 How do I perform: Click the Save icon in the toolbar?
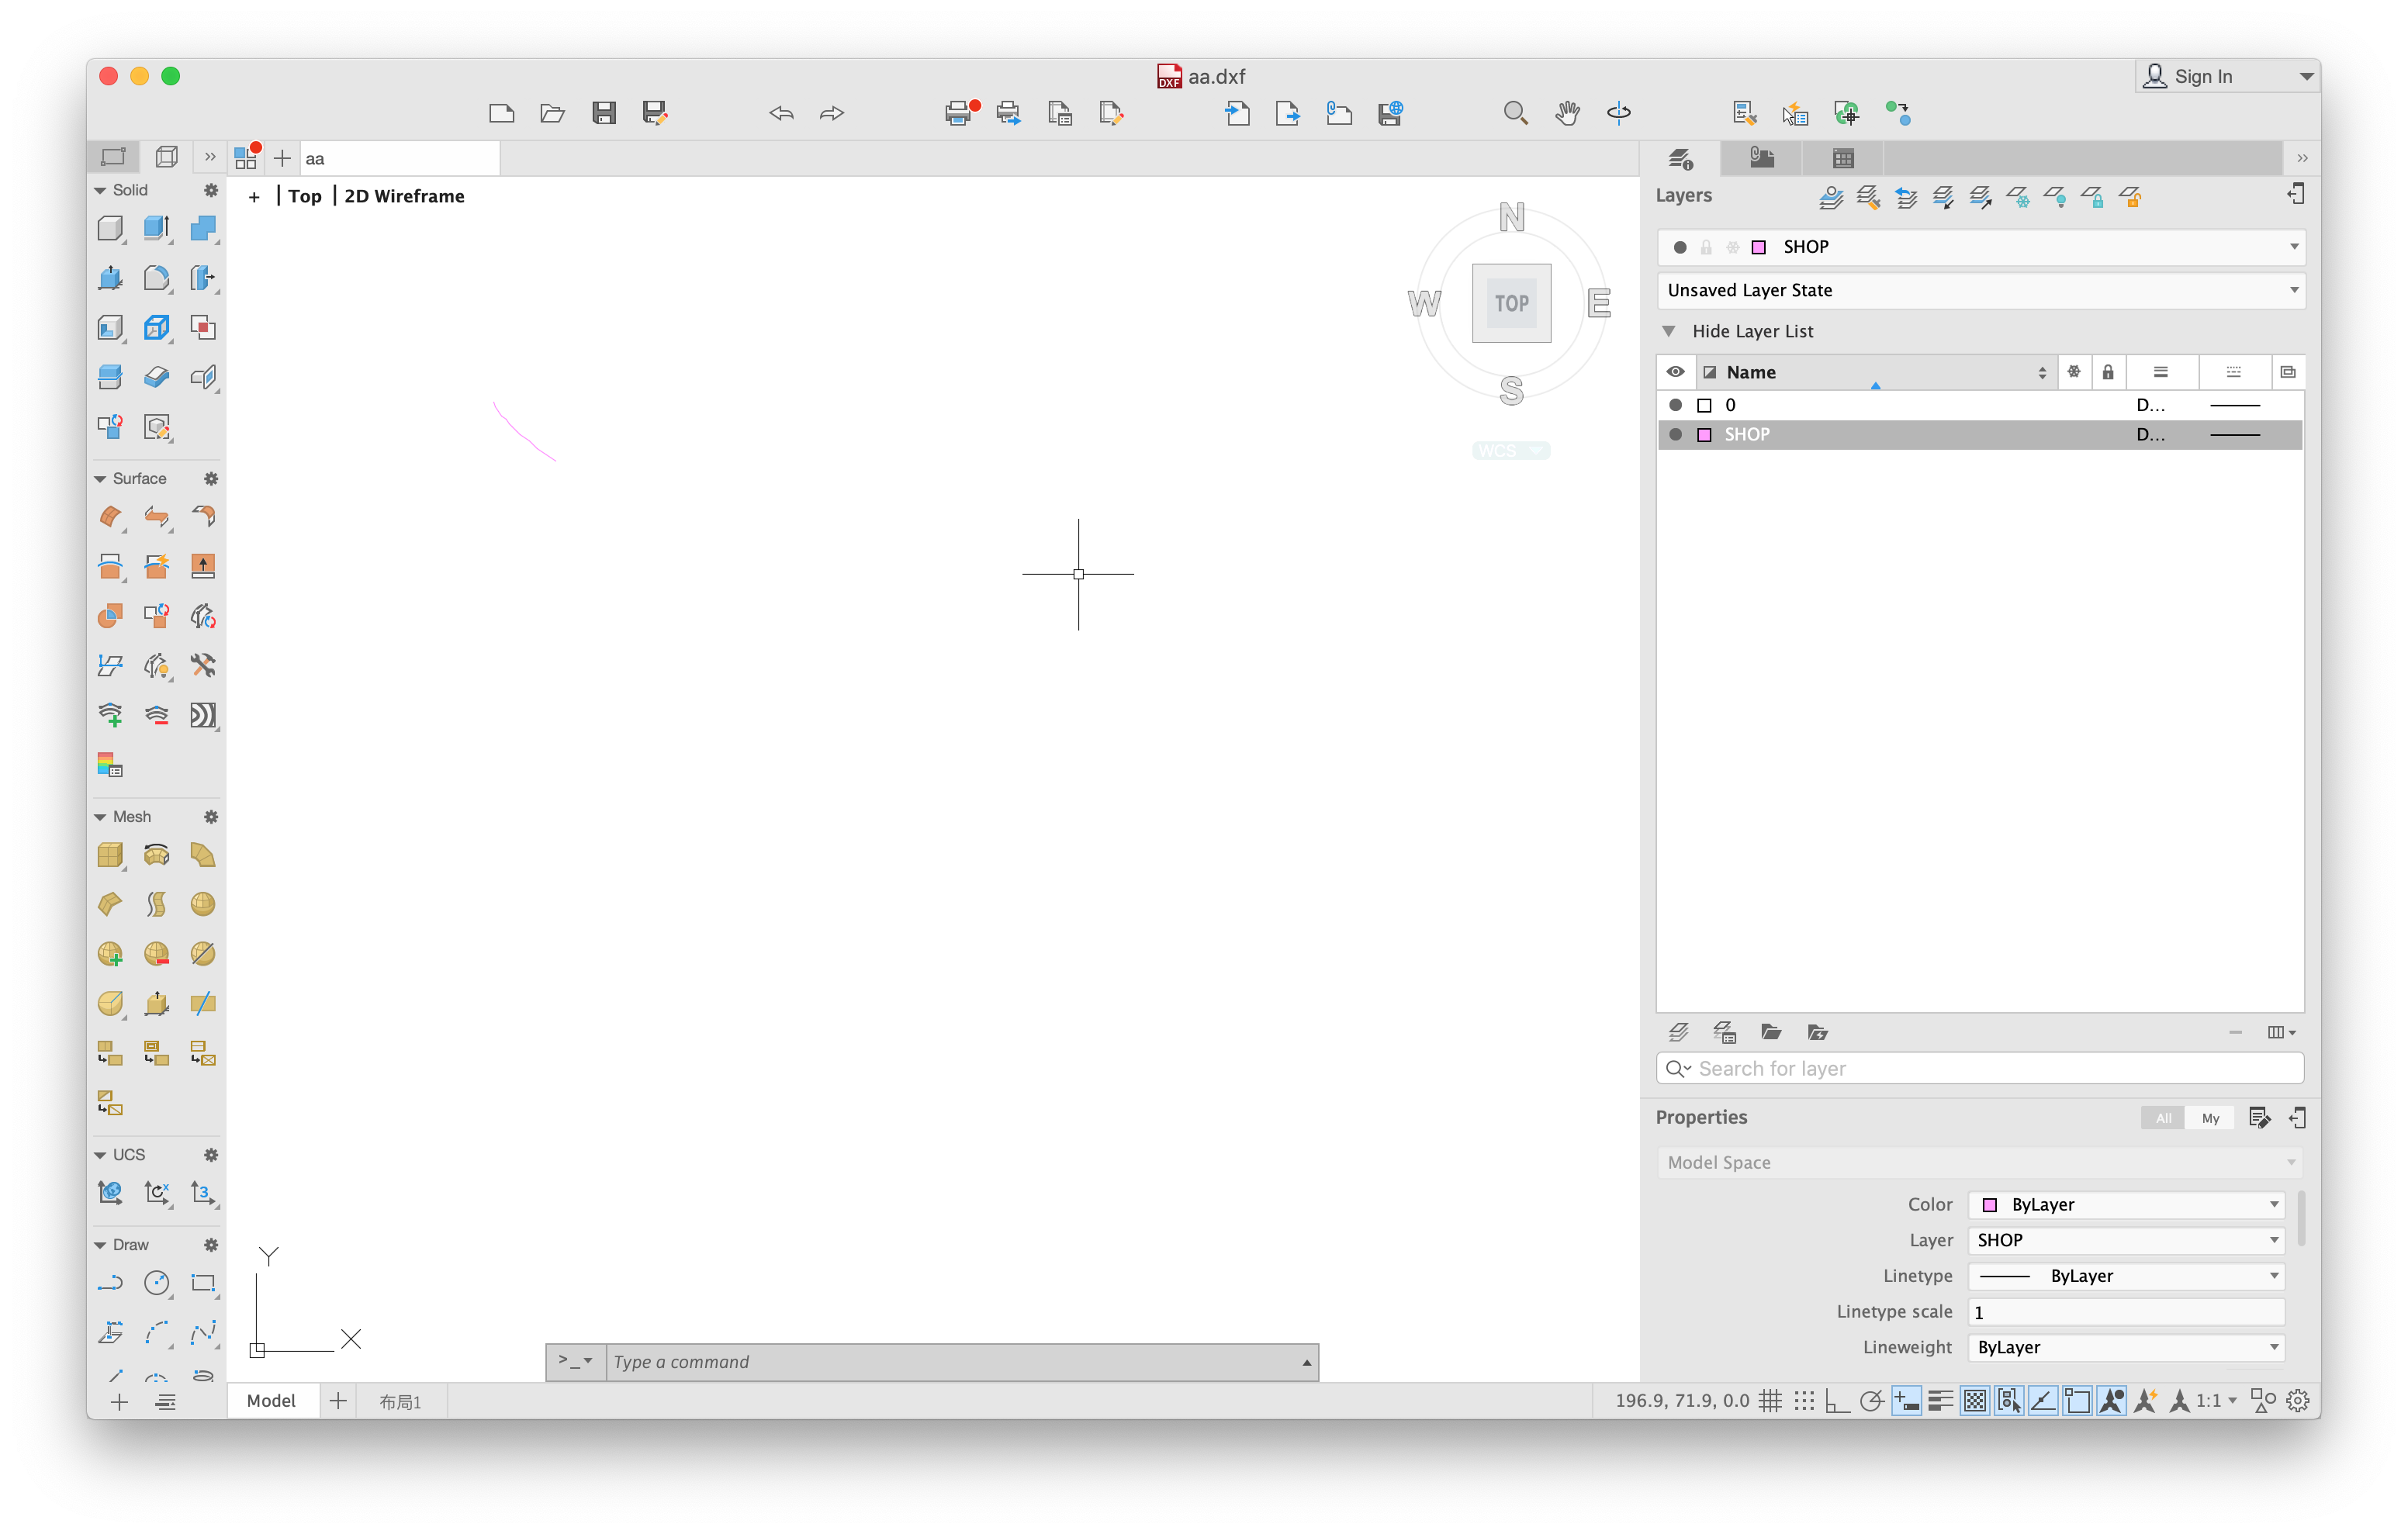pos(604,113)
